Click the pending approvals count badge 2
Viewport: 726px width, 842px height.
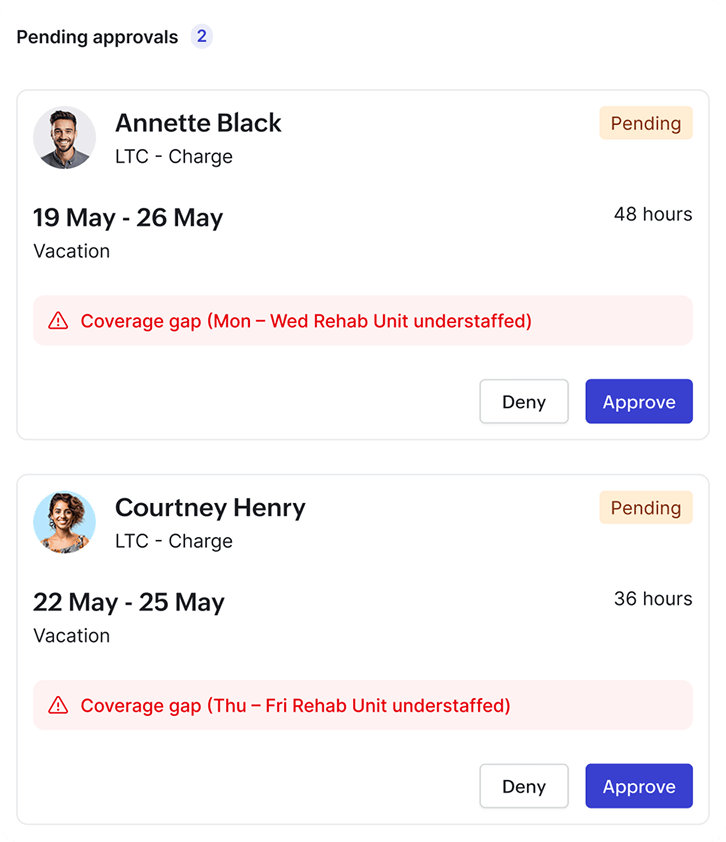202,37
